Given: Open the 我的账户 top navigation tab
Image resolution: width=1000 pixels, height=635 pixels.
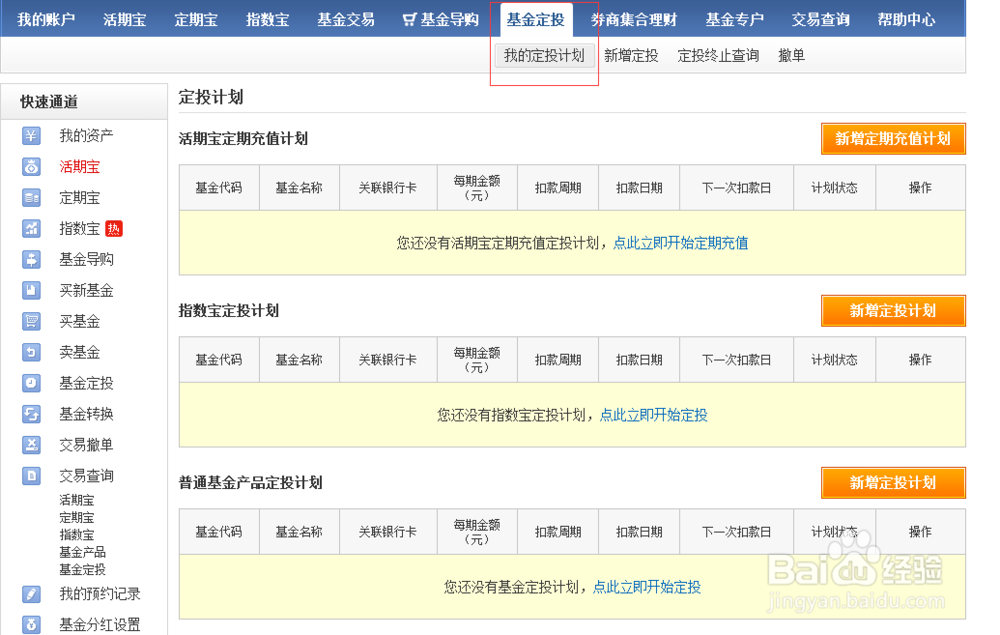Looking at the screenshot, I should (46, 20).
